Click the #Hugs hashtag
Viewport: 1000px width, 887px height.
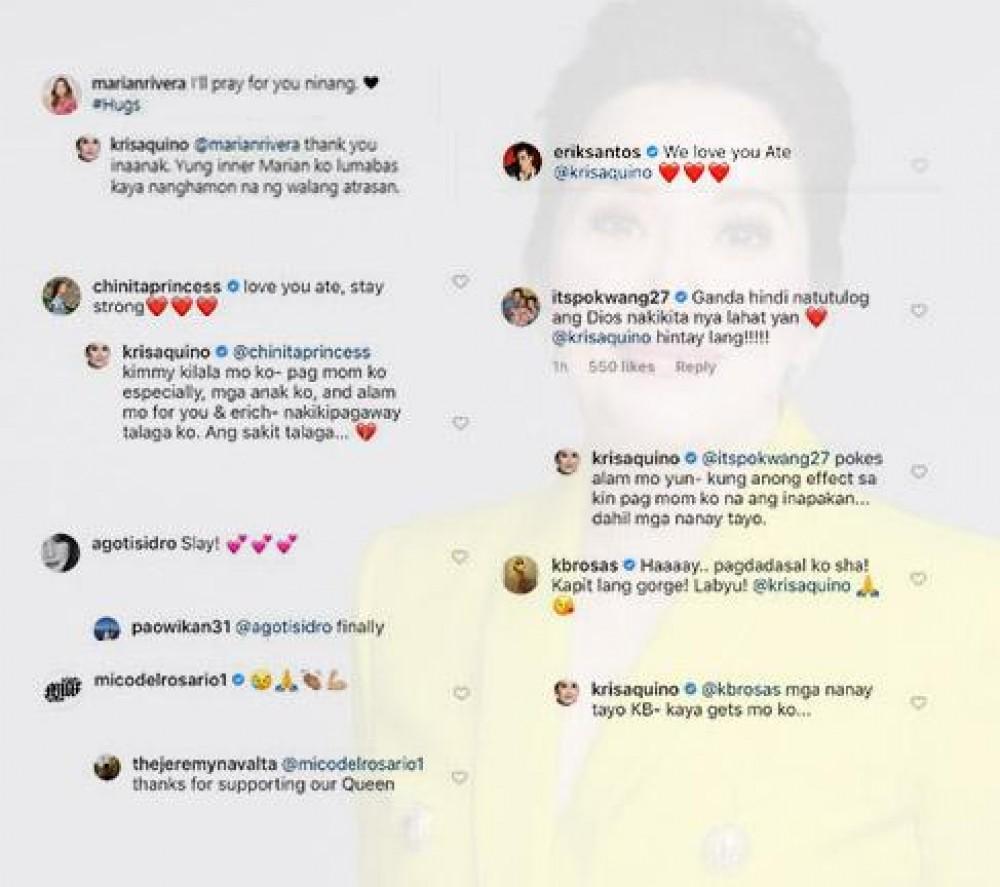(116, 105)
